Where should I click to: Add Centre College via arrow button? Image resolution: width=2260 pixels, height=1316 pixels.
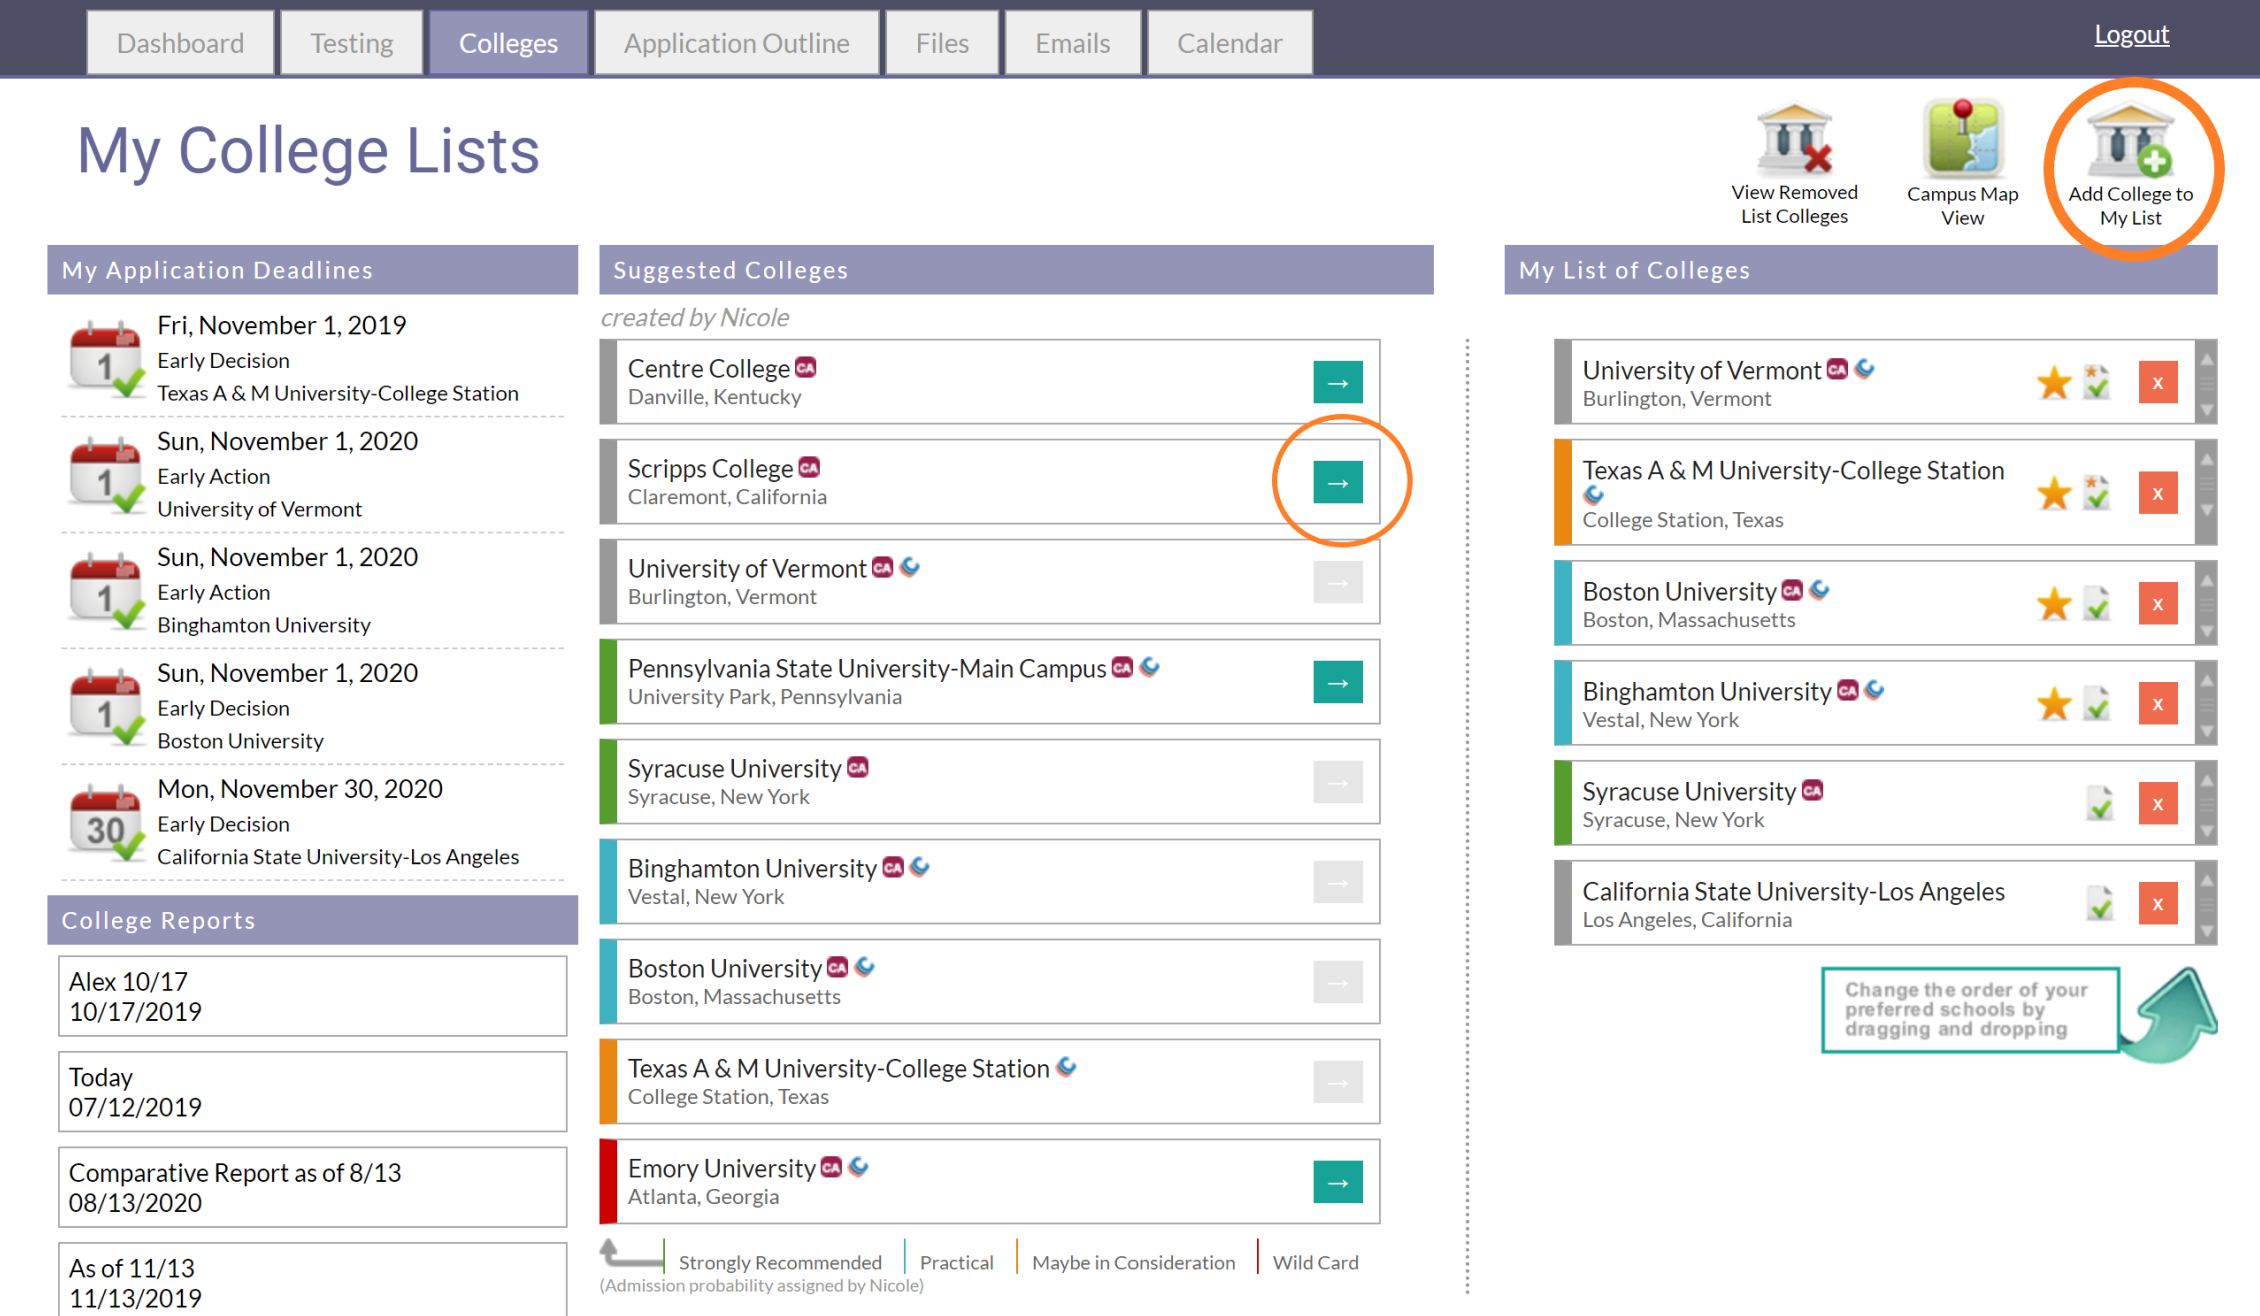(x=1337, y=383)
